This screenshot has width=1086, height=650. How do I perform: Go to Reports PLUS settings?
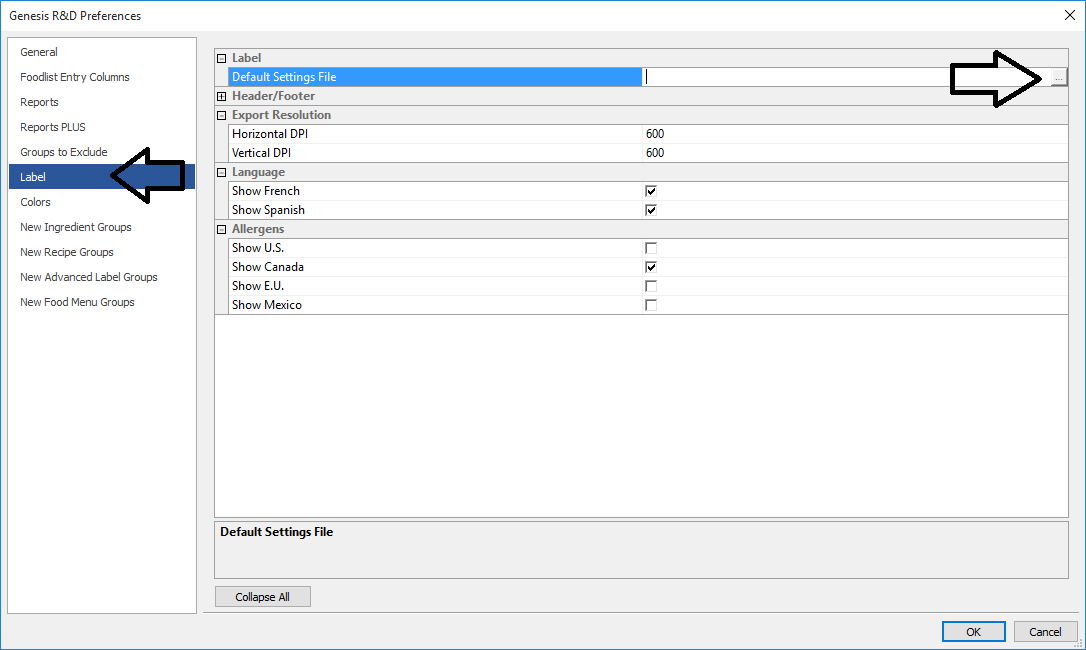point(53,127)
